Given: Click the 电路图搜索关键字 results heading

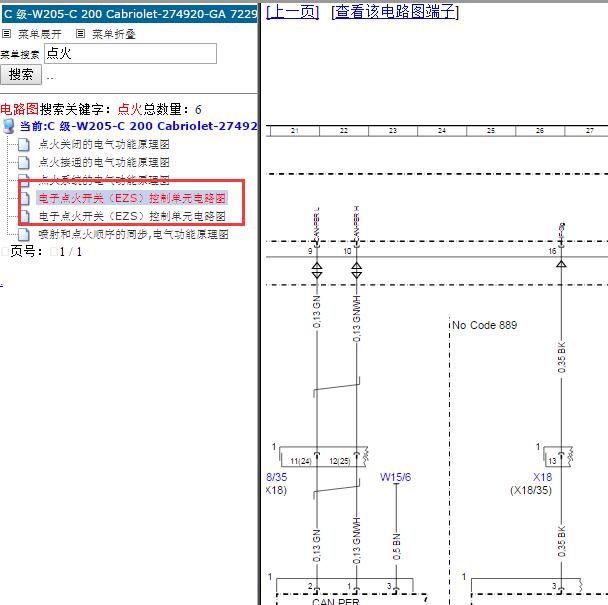Looking at the screenshot, I should tap(101, 109).
